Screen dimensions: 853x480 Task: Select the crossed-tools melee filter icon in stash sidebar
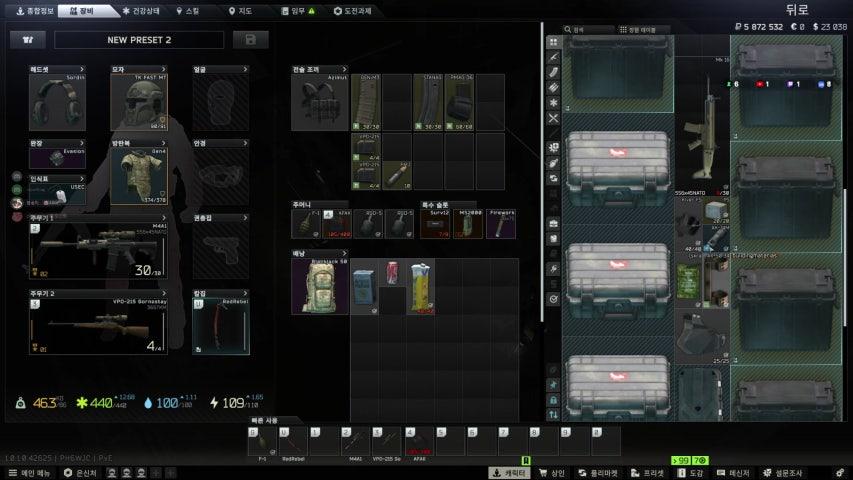pyautogui.click(x=553, y=118)
